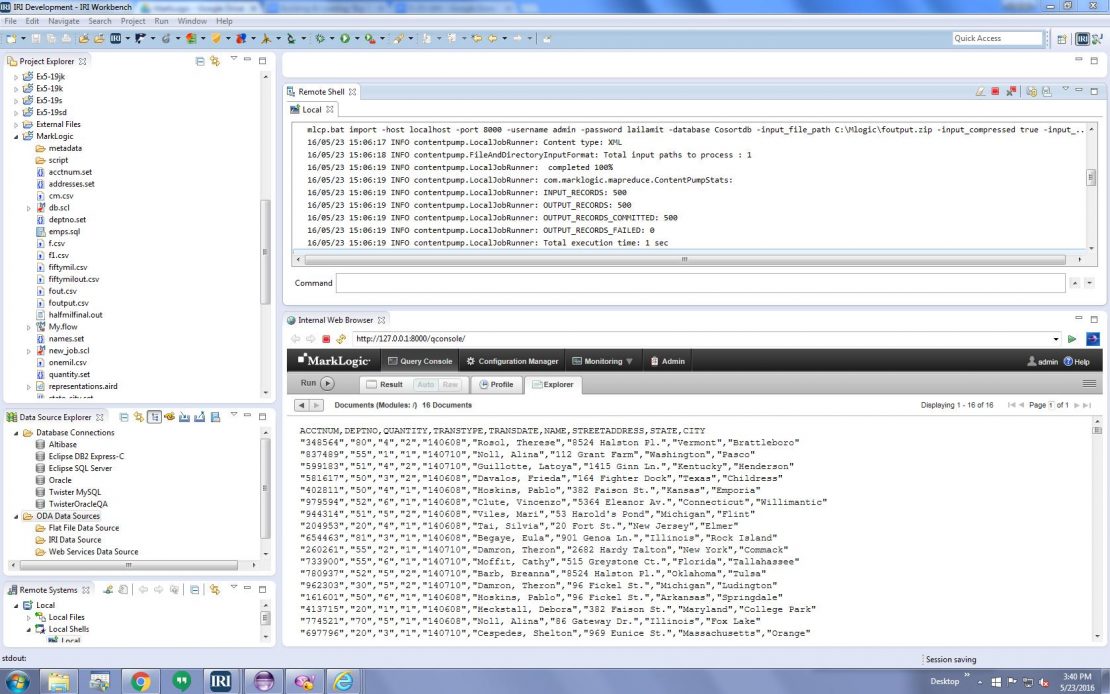
Task: Toggle the Raw button in Query Console
Action: [450, 385]
